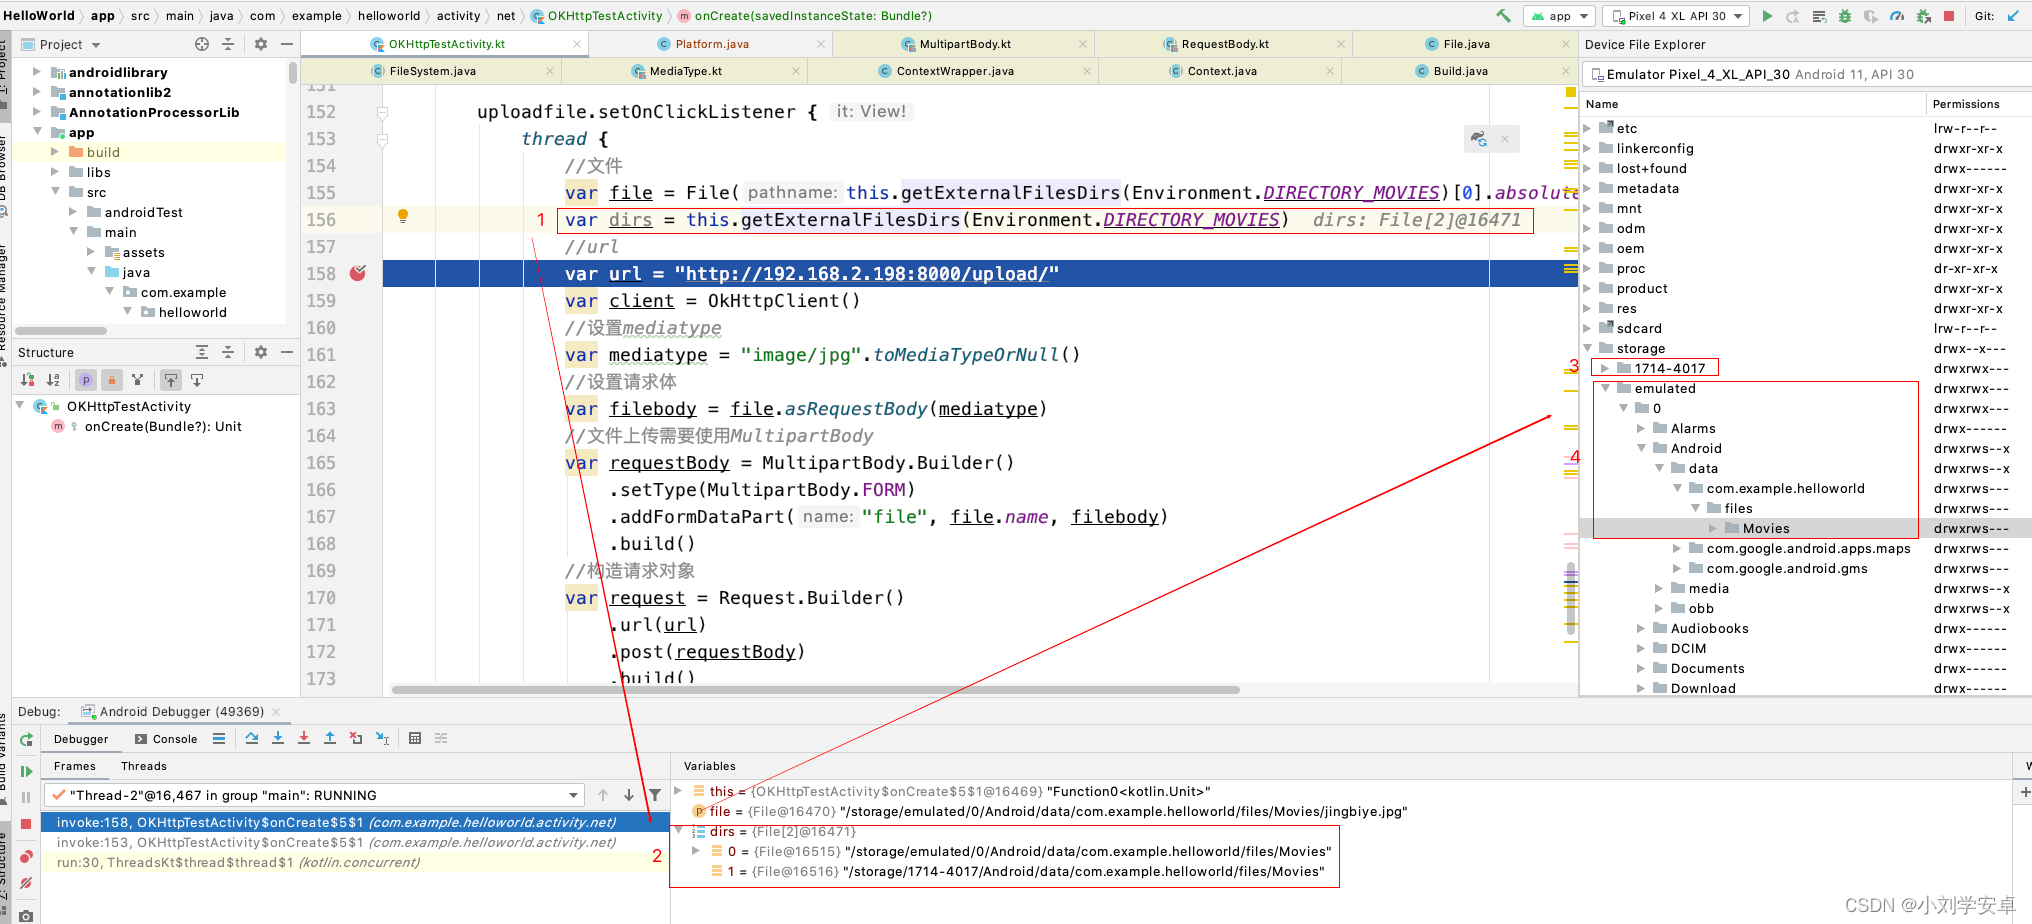Toggle sort alphabetically in the Structure panel
Viewport: 2032px width, 924px height.
coord(53,380)
